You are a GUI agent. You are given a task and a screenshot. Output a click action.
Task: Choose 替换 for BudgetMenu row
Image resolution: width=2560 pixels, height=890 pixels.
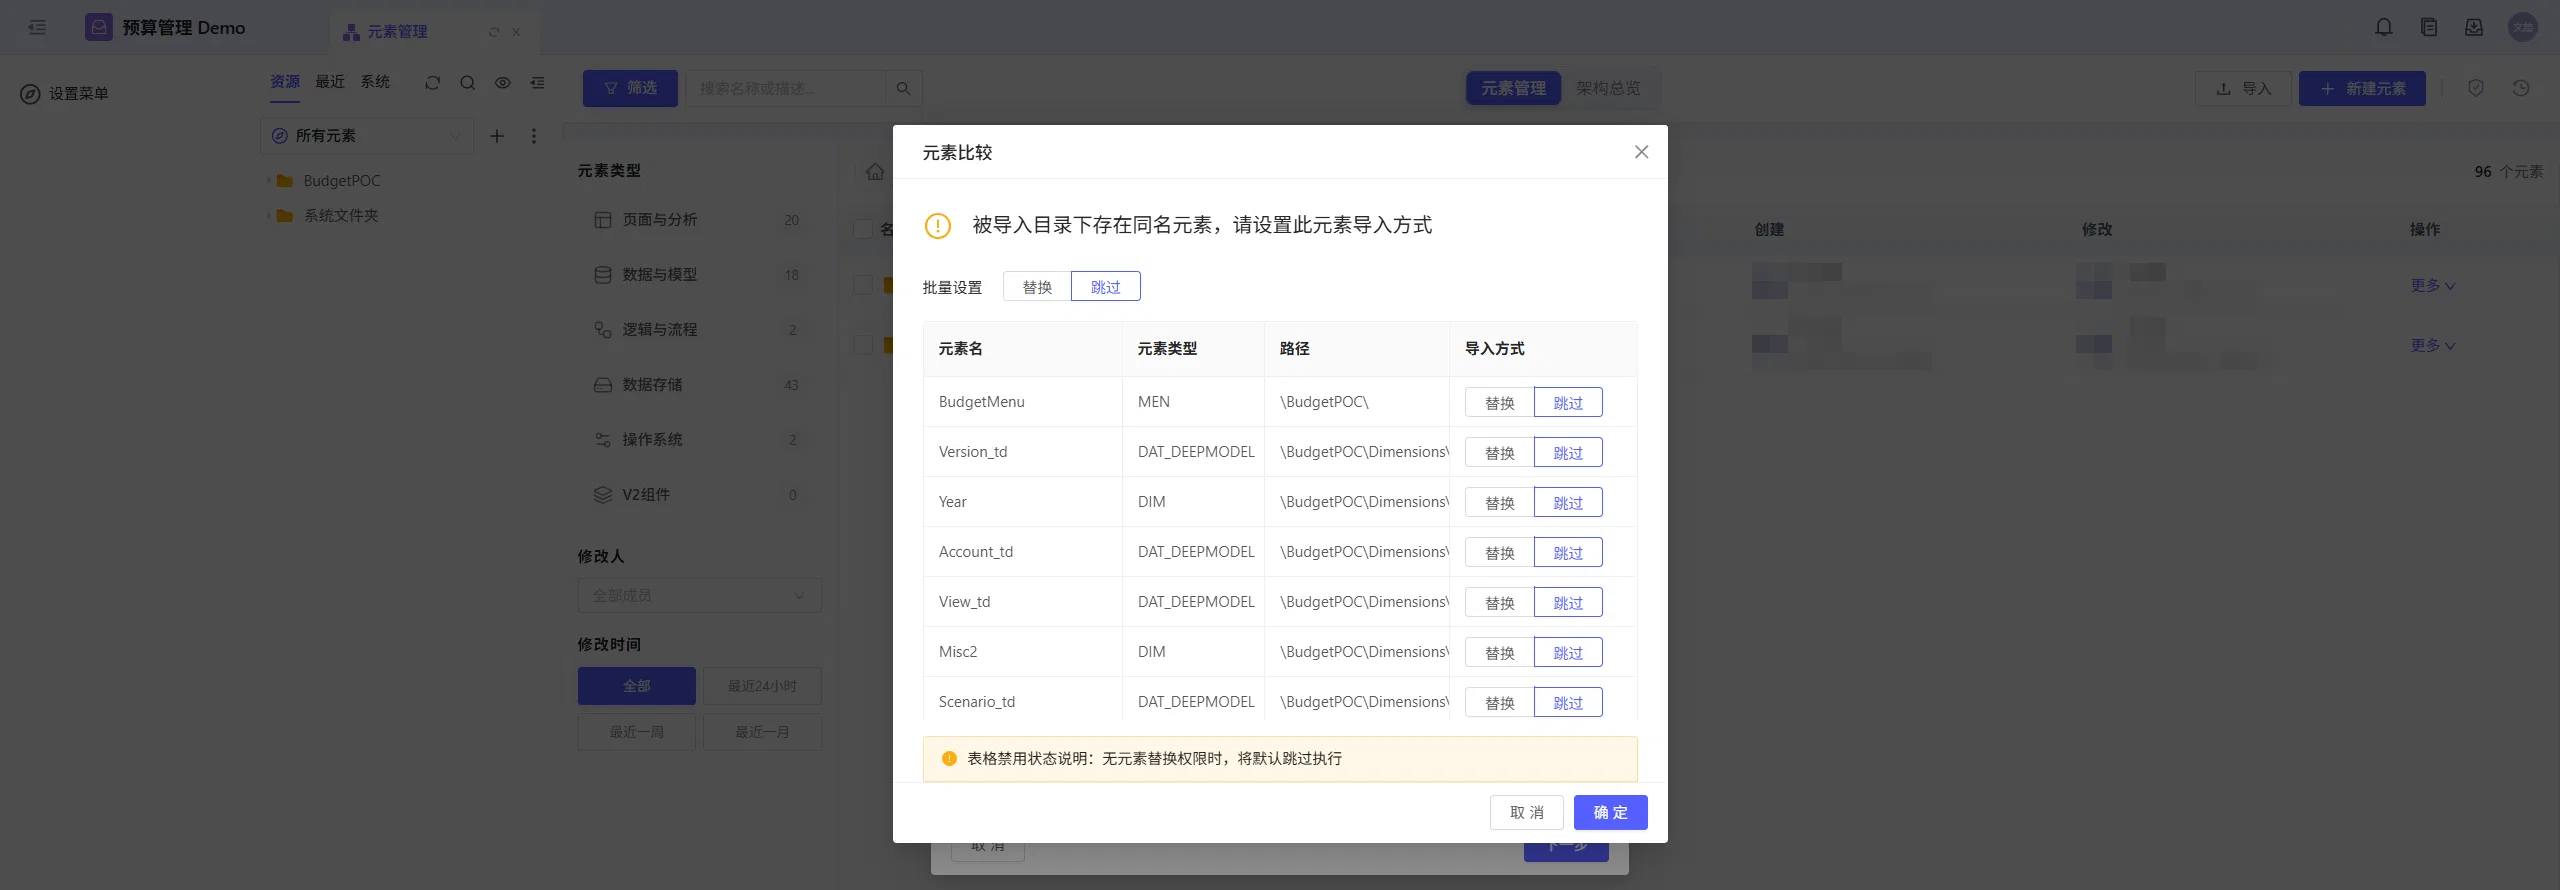coord(1499,403)
